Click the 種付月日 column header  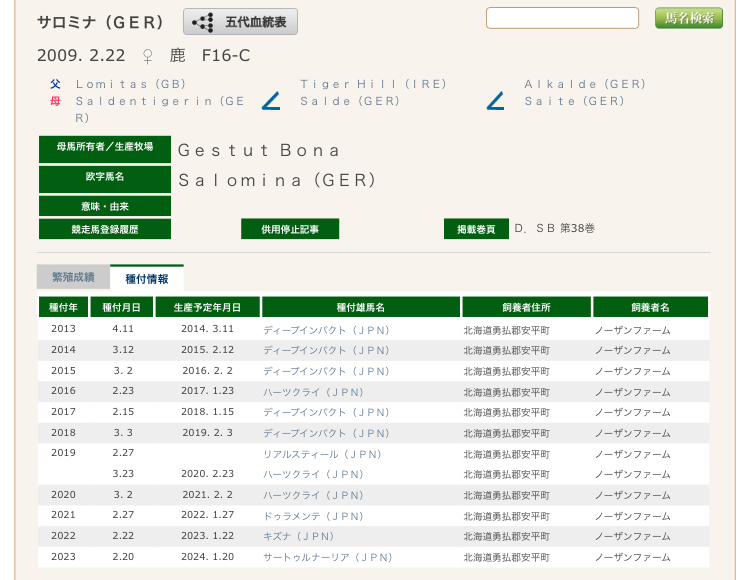pos(121,307)
